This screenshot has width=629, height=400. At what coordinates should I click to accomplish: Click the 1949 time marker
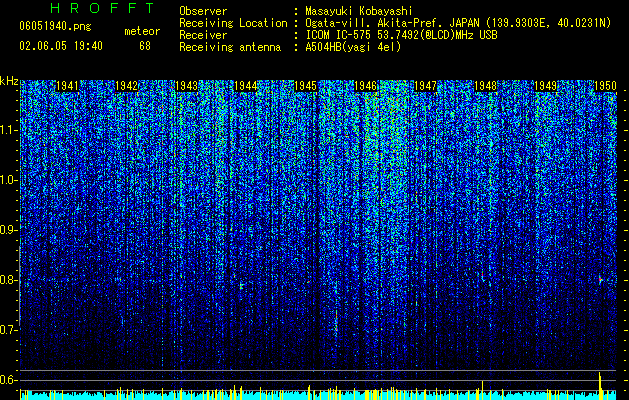546,86
